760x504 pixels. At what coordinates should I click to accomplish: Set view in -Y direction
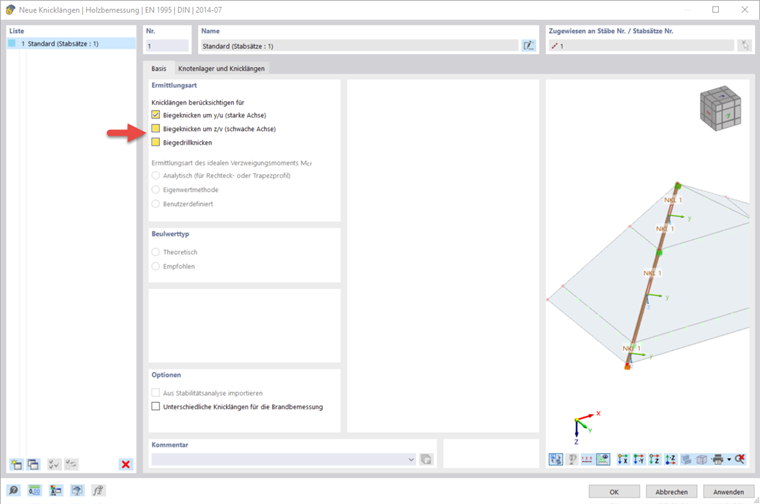(x=639, y=459)
